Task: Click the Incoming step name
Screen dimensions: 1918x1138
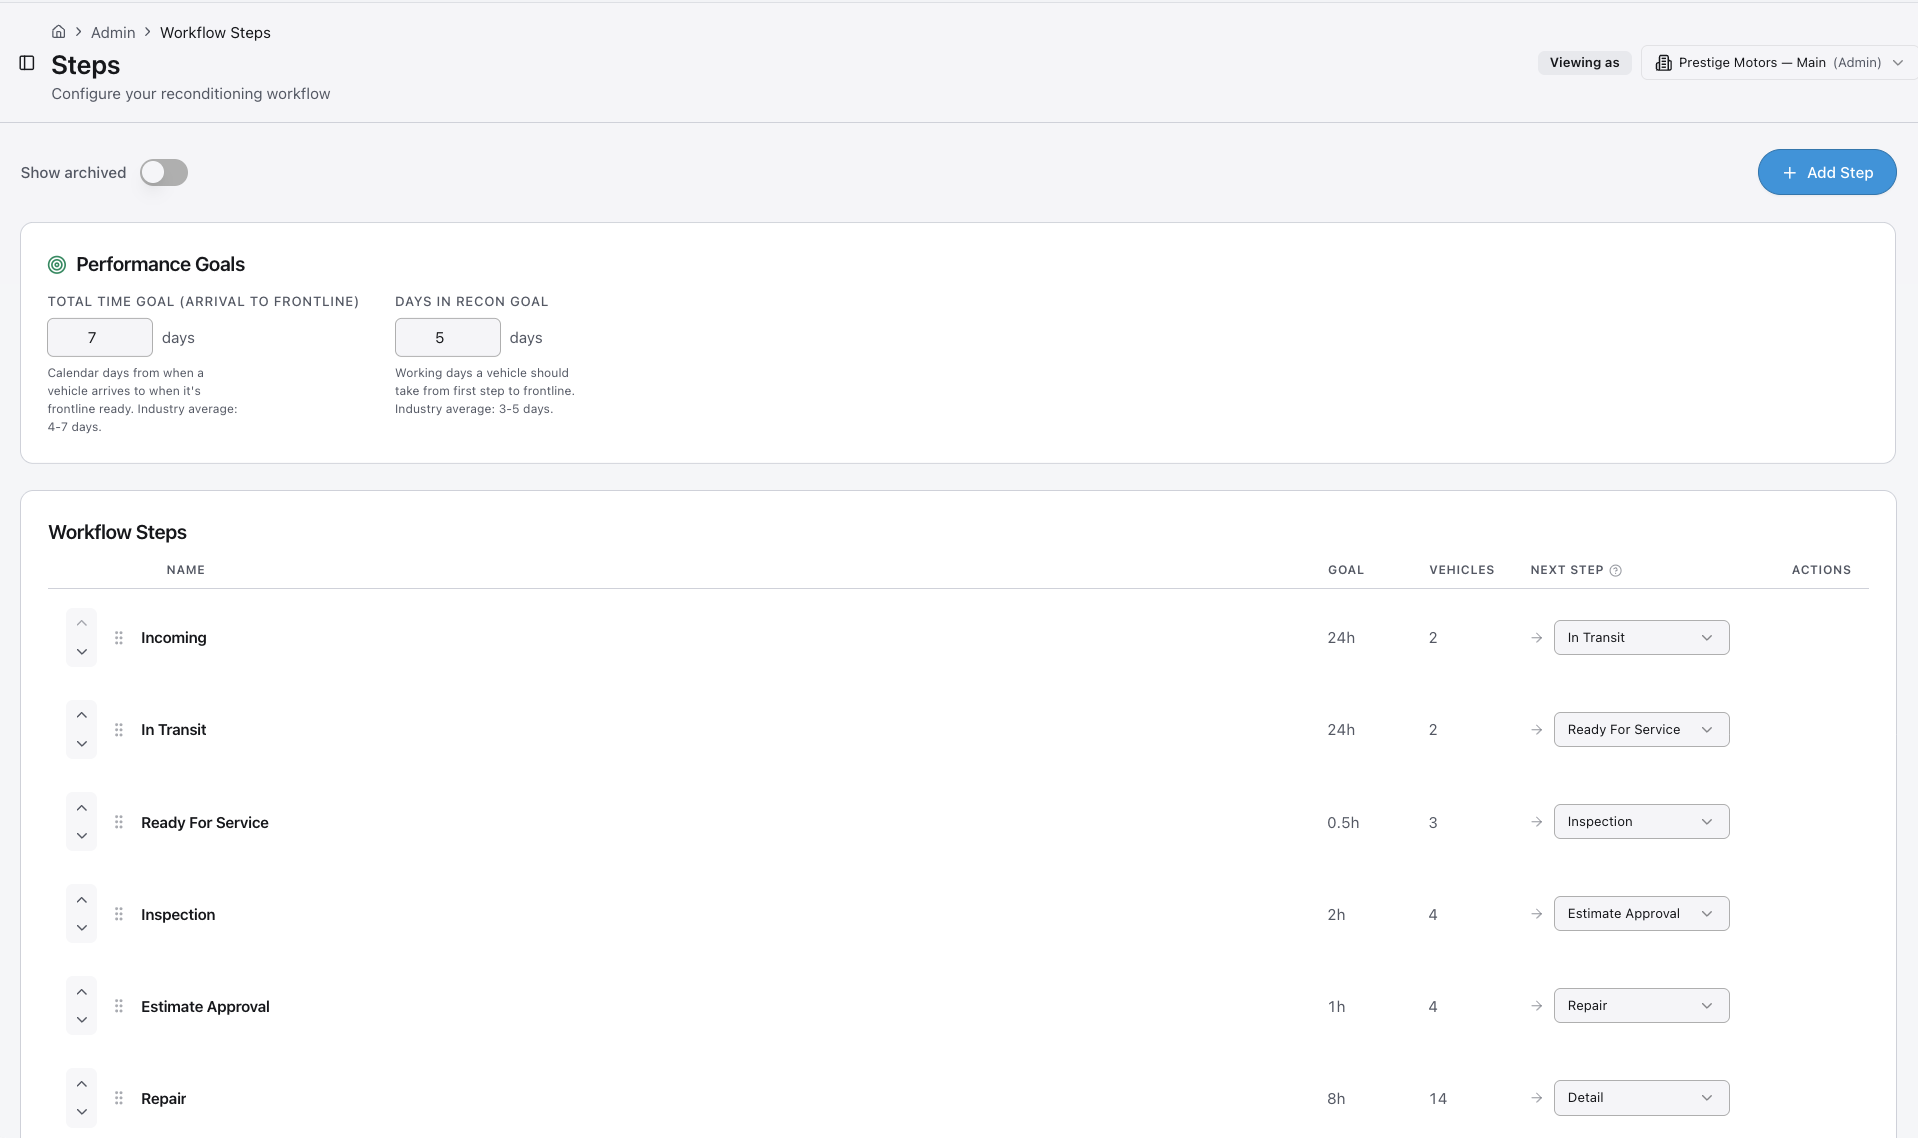Action: point(174,638)
